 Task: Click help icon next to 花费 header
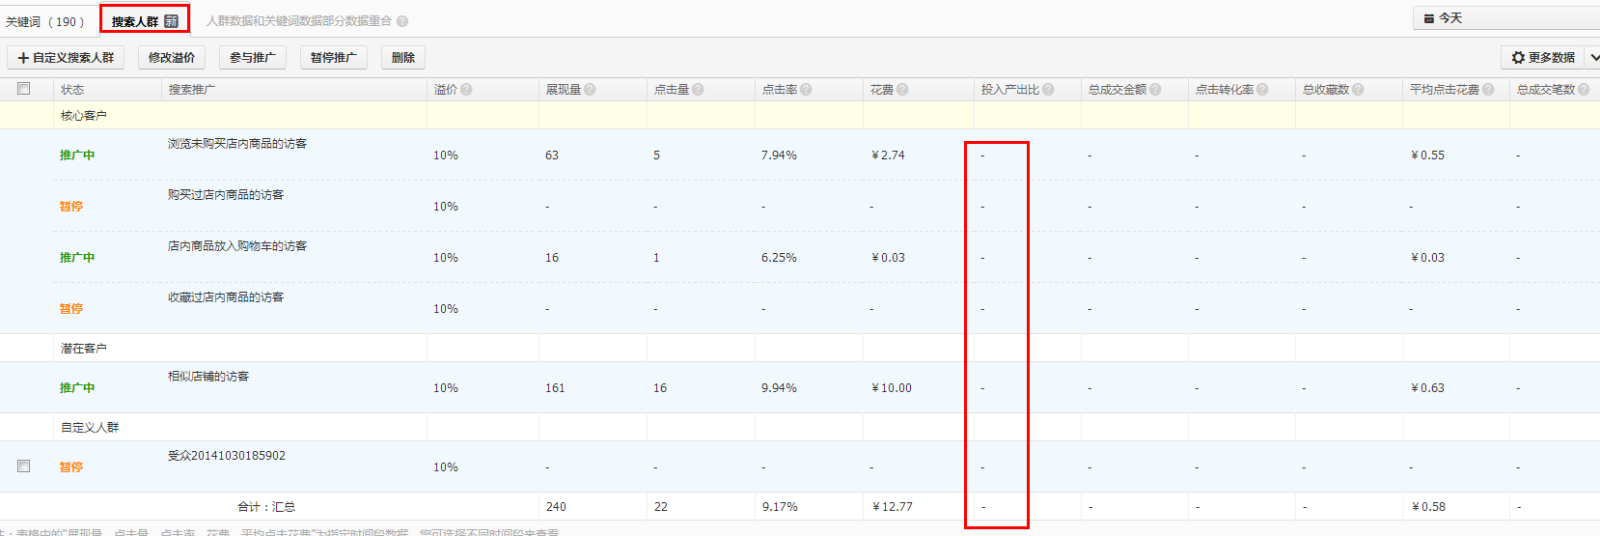pos(902,90)
